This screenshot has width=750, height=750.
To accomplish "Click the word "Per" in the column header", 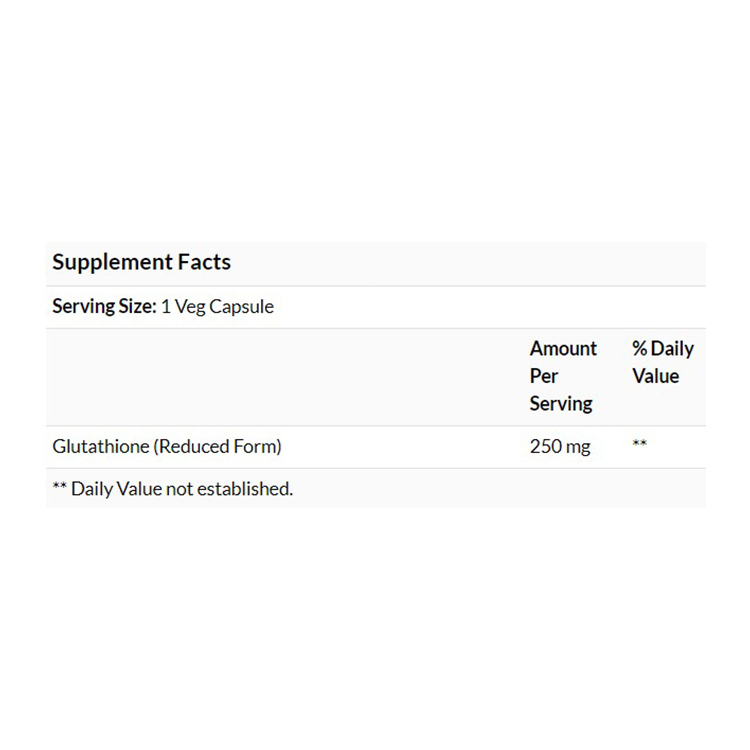I will [x=544, y=376].
